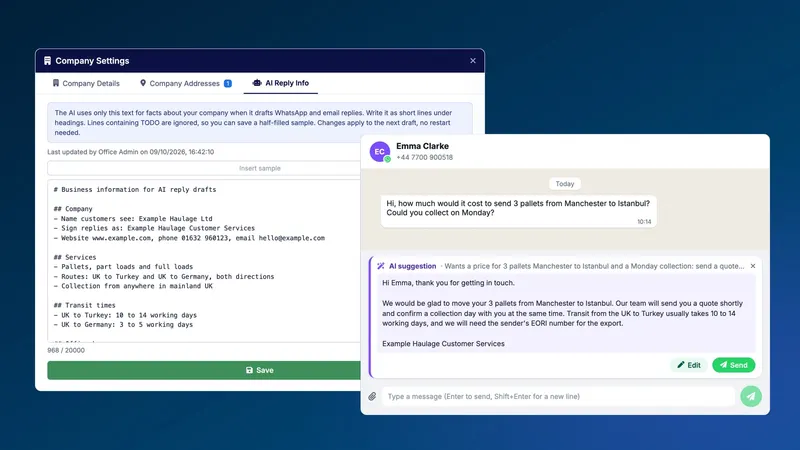Click the phone number +44 7700 900518
Image resolution: width=800 pixels, height=450 pixels.
click(x=424, y=157)
